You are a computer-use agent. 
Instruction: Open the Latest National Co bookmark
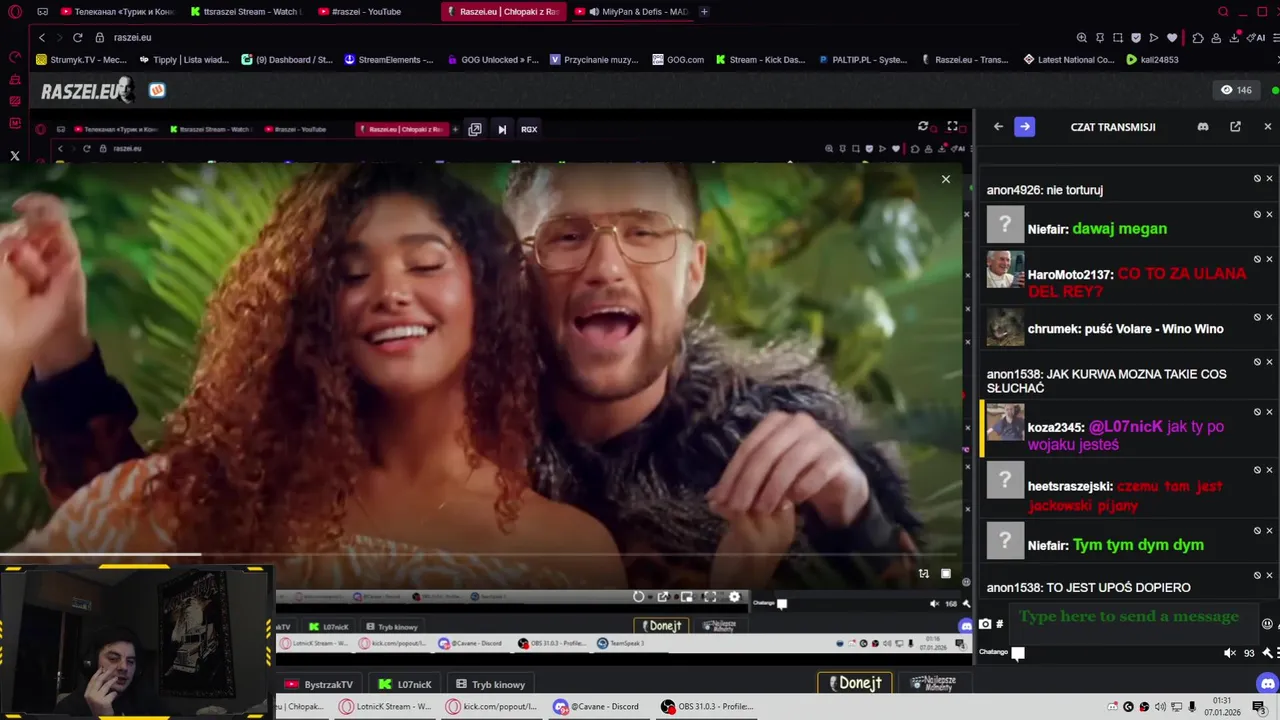[1069, 59]
